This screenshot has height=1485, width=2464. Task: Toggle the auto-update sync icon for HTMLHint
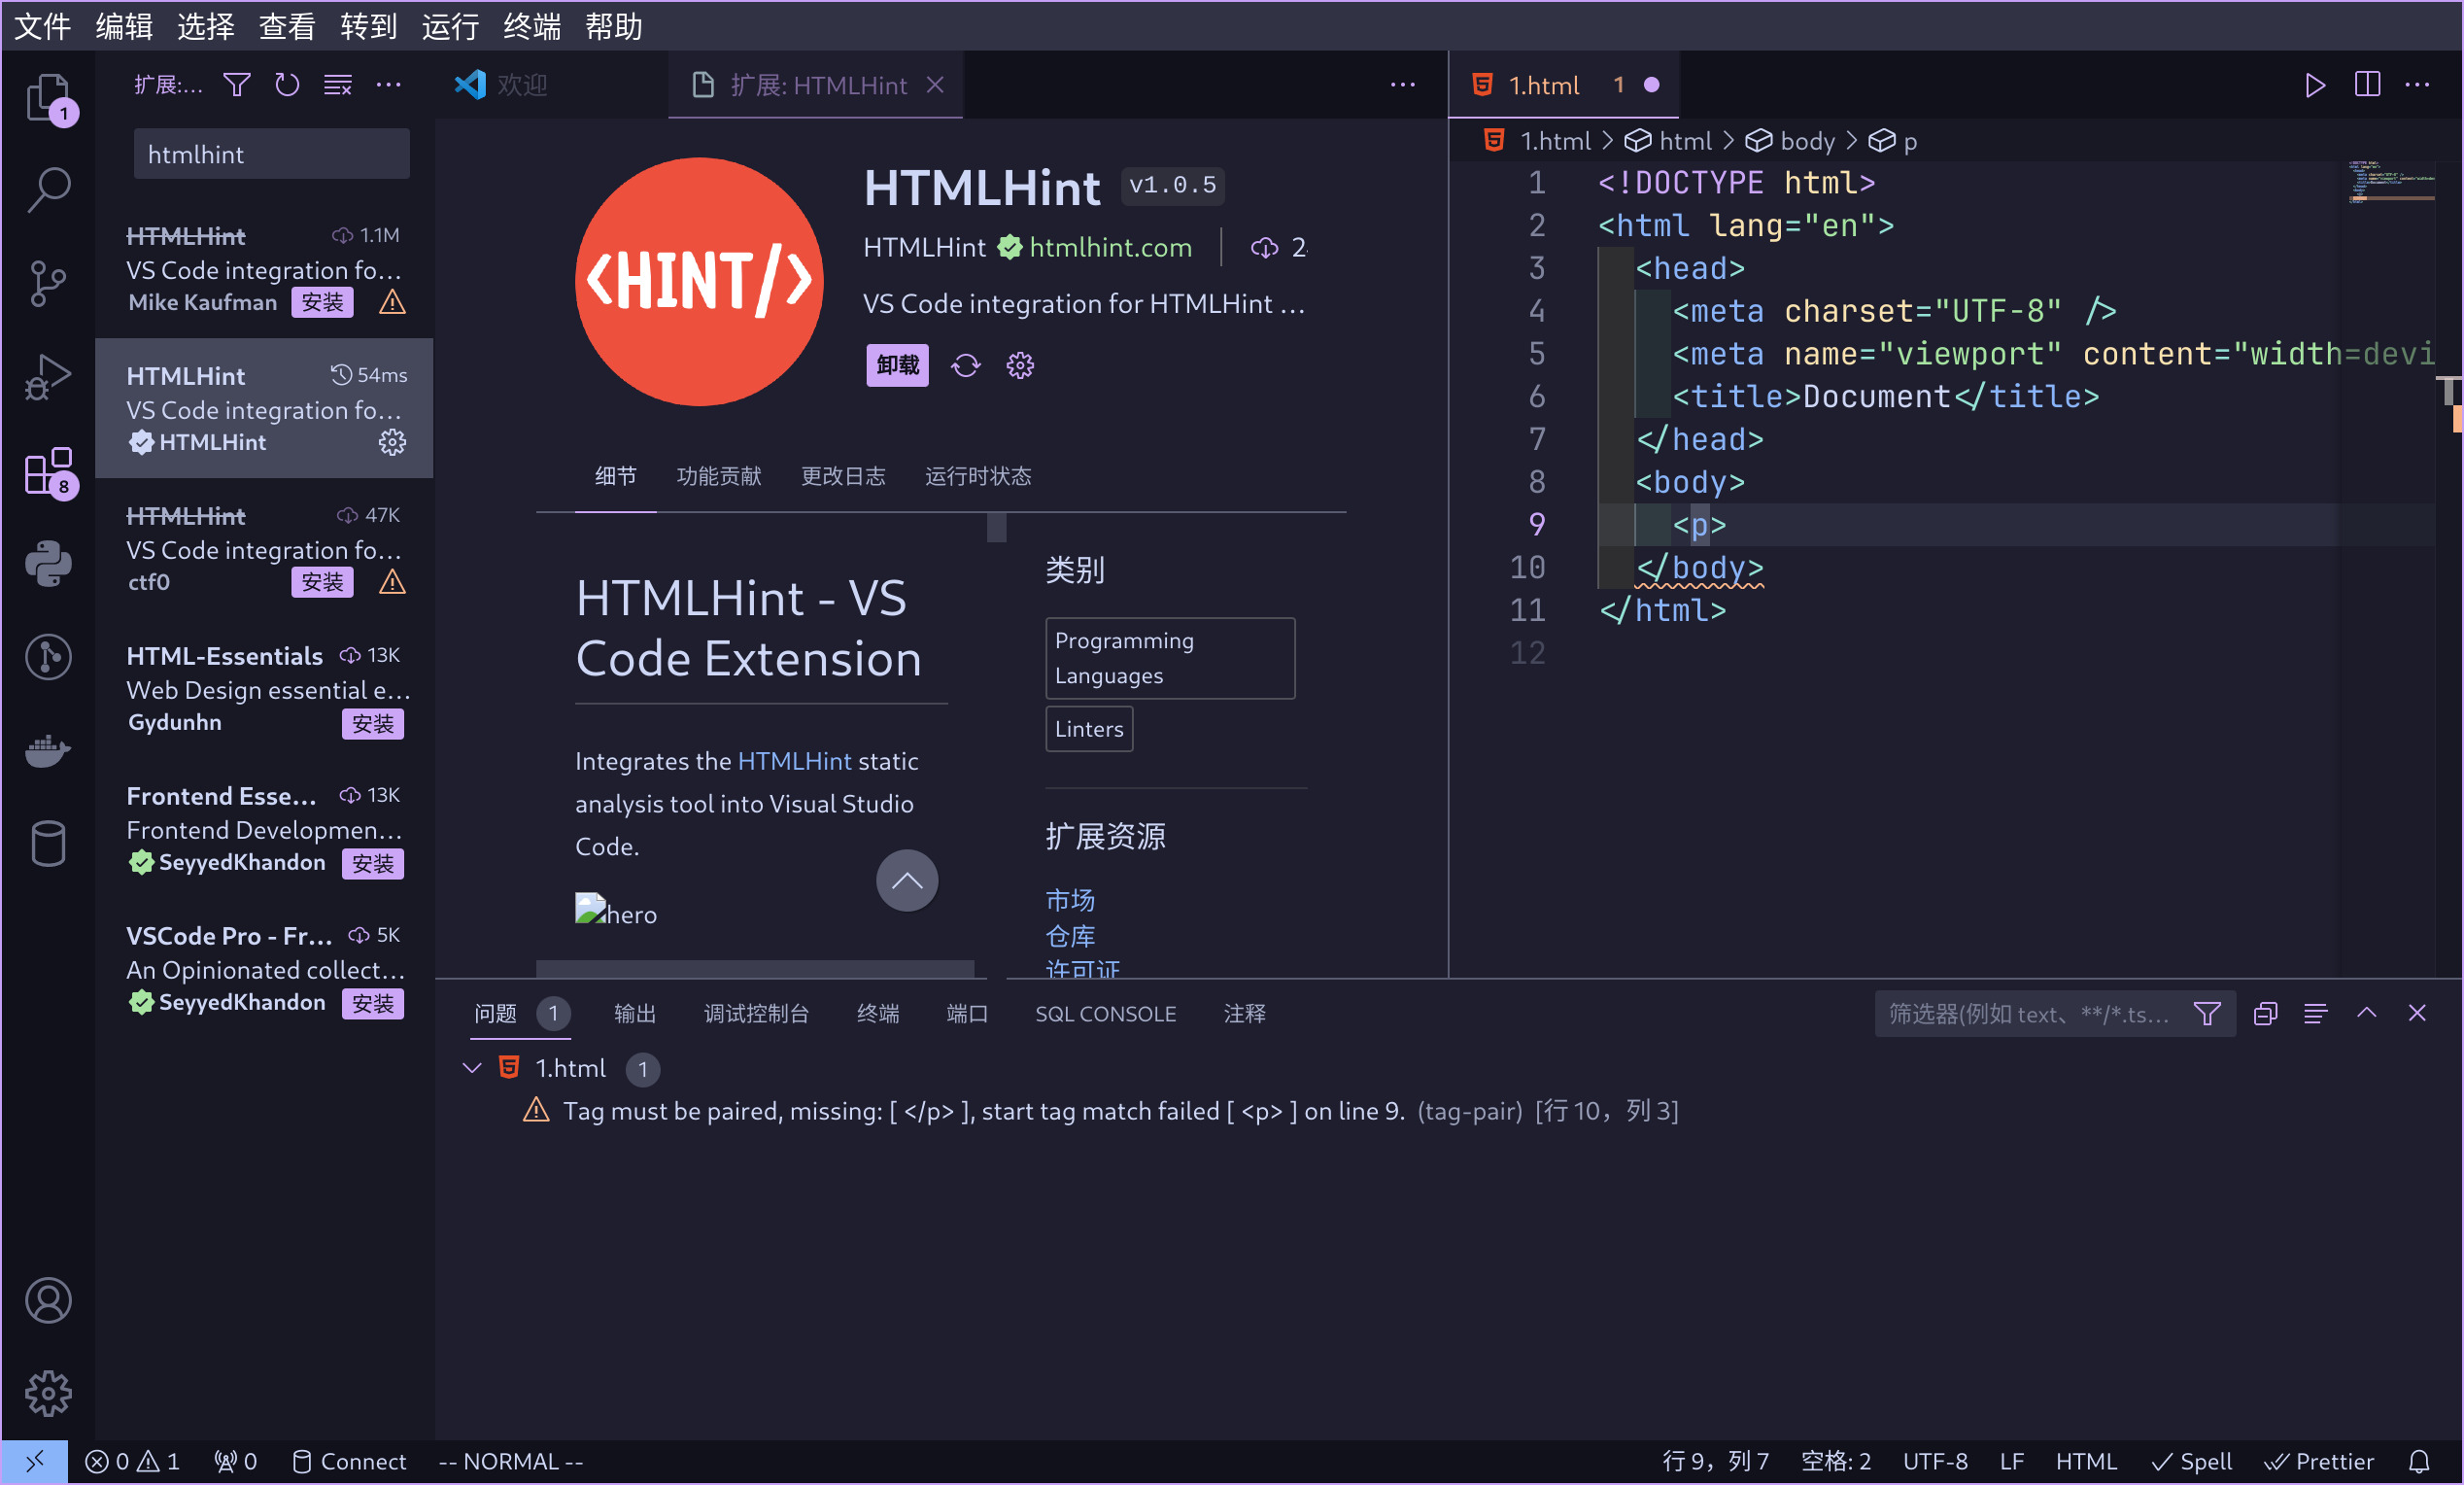point(965,365)
